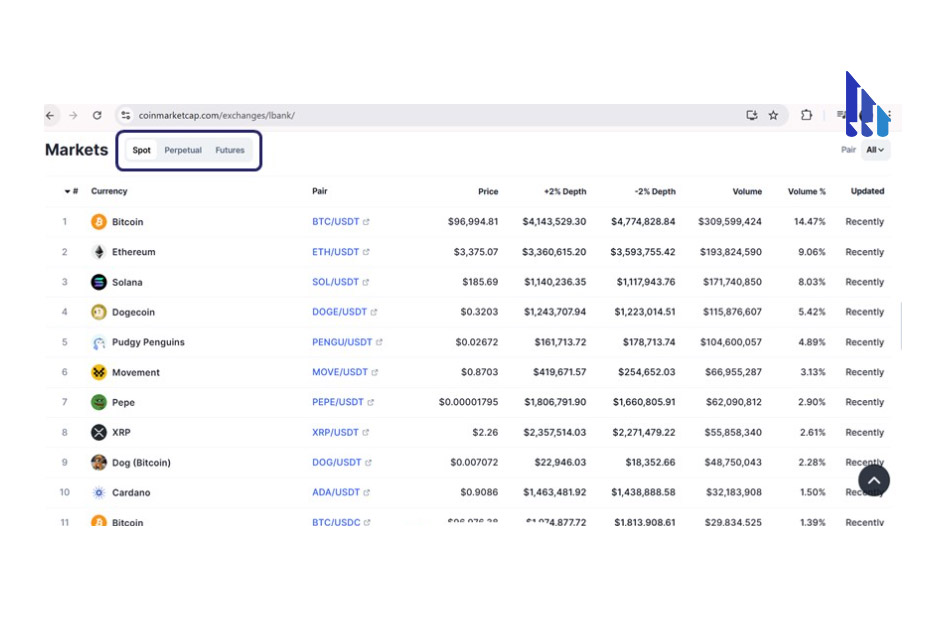Click the Updated column header
The image size is (946, 630).
pos(868,191)
